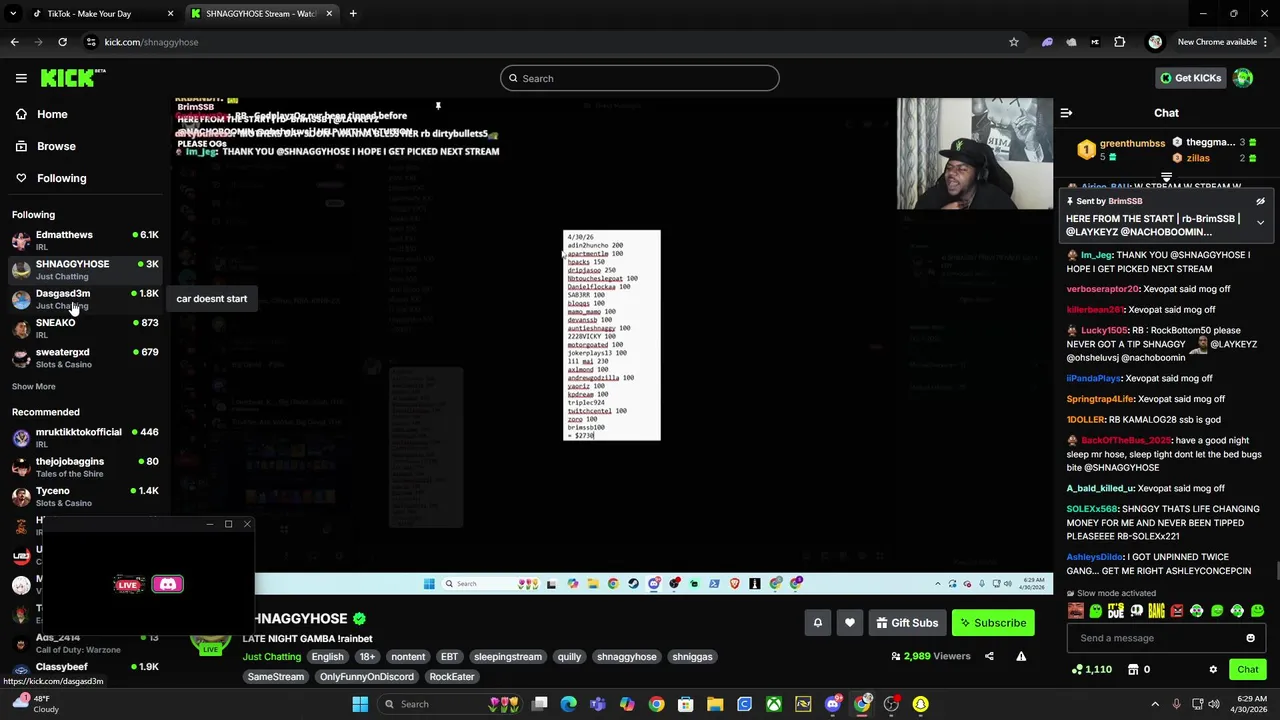Viewport: 1280px width, 720px height.
Task: Open Xbox app from taskbar
Action: (774, 704)
